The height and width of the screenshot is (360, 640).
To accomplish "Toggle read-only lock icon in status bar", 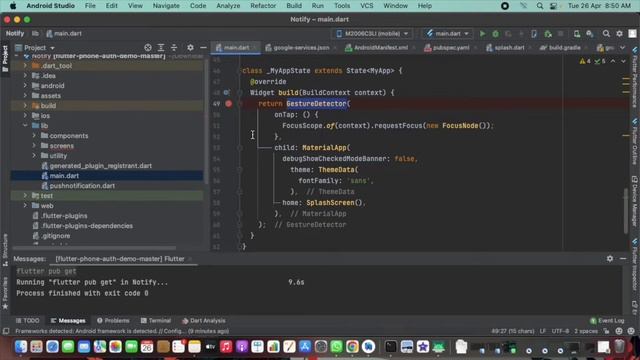I will coord(607,331).
